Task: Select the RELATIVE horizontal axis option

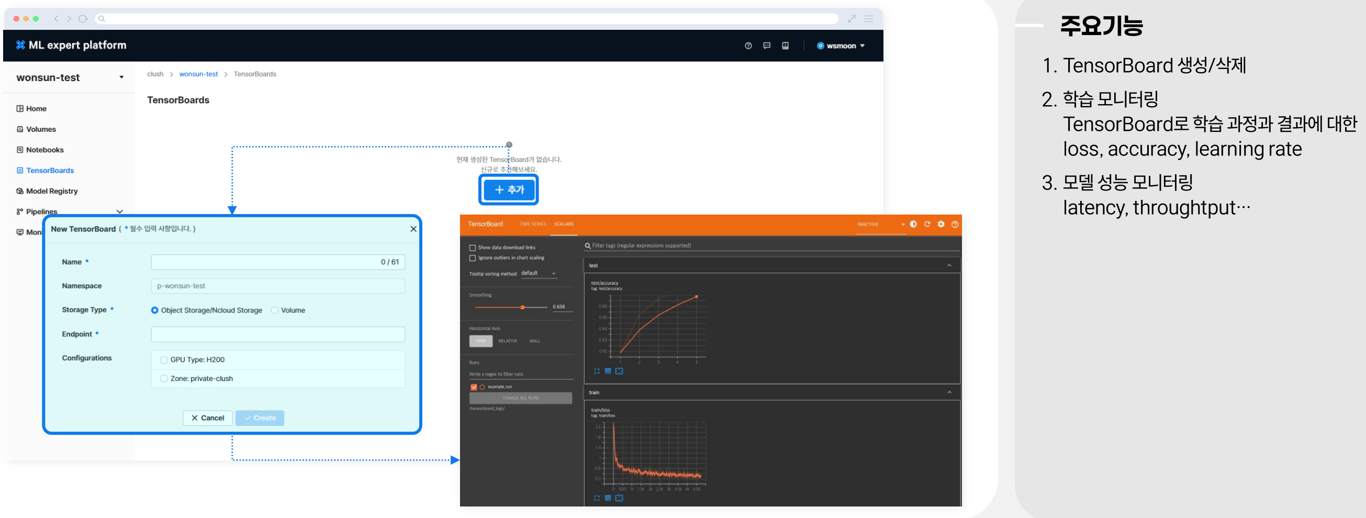Action: click(x=508, y=341)
